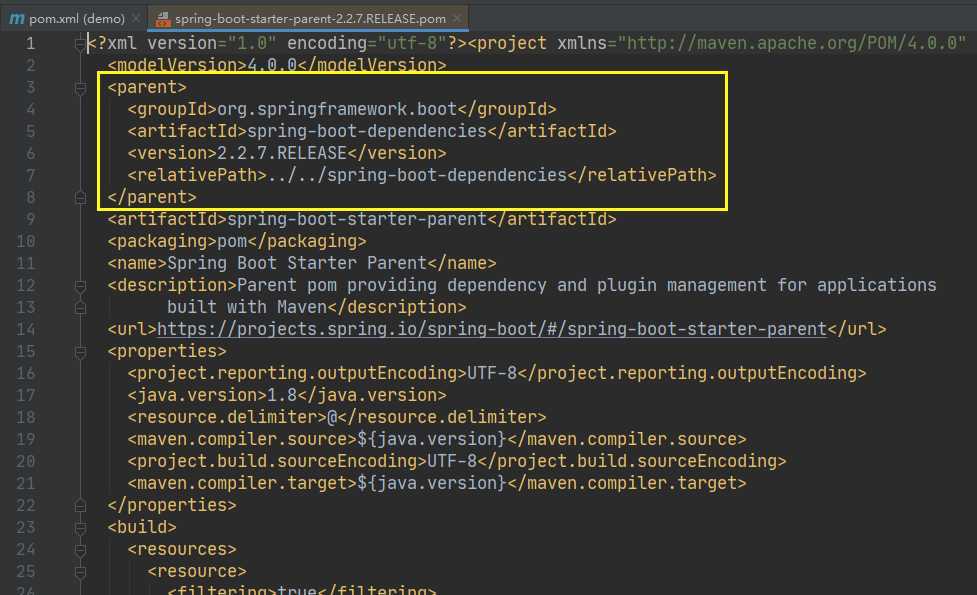Click the Maven icon on pom.xml tab
Image resolution: width=977 pixels, height=595 pixels.
click(x=17, y=19)
